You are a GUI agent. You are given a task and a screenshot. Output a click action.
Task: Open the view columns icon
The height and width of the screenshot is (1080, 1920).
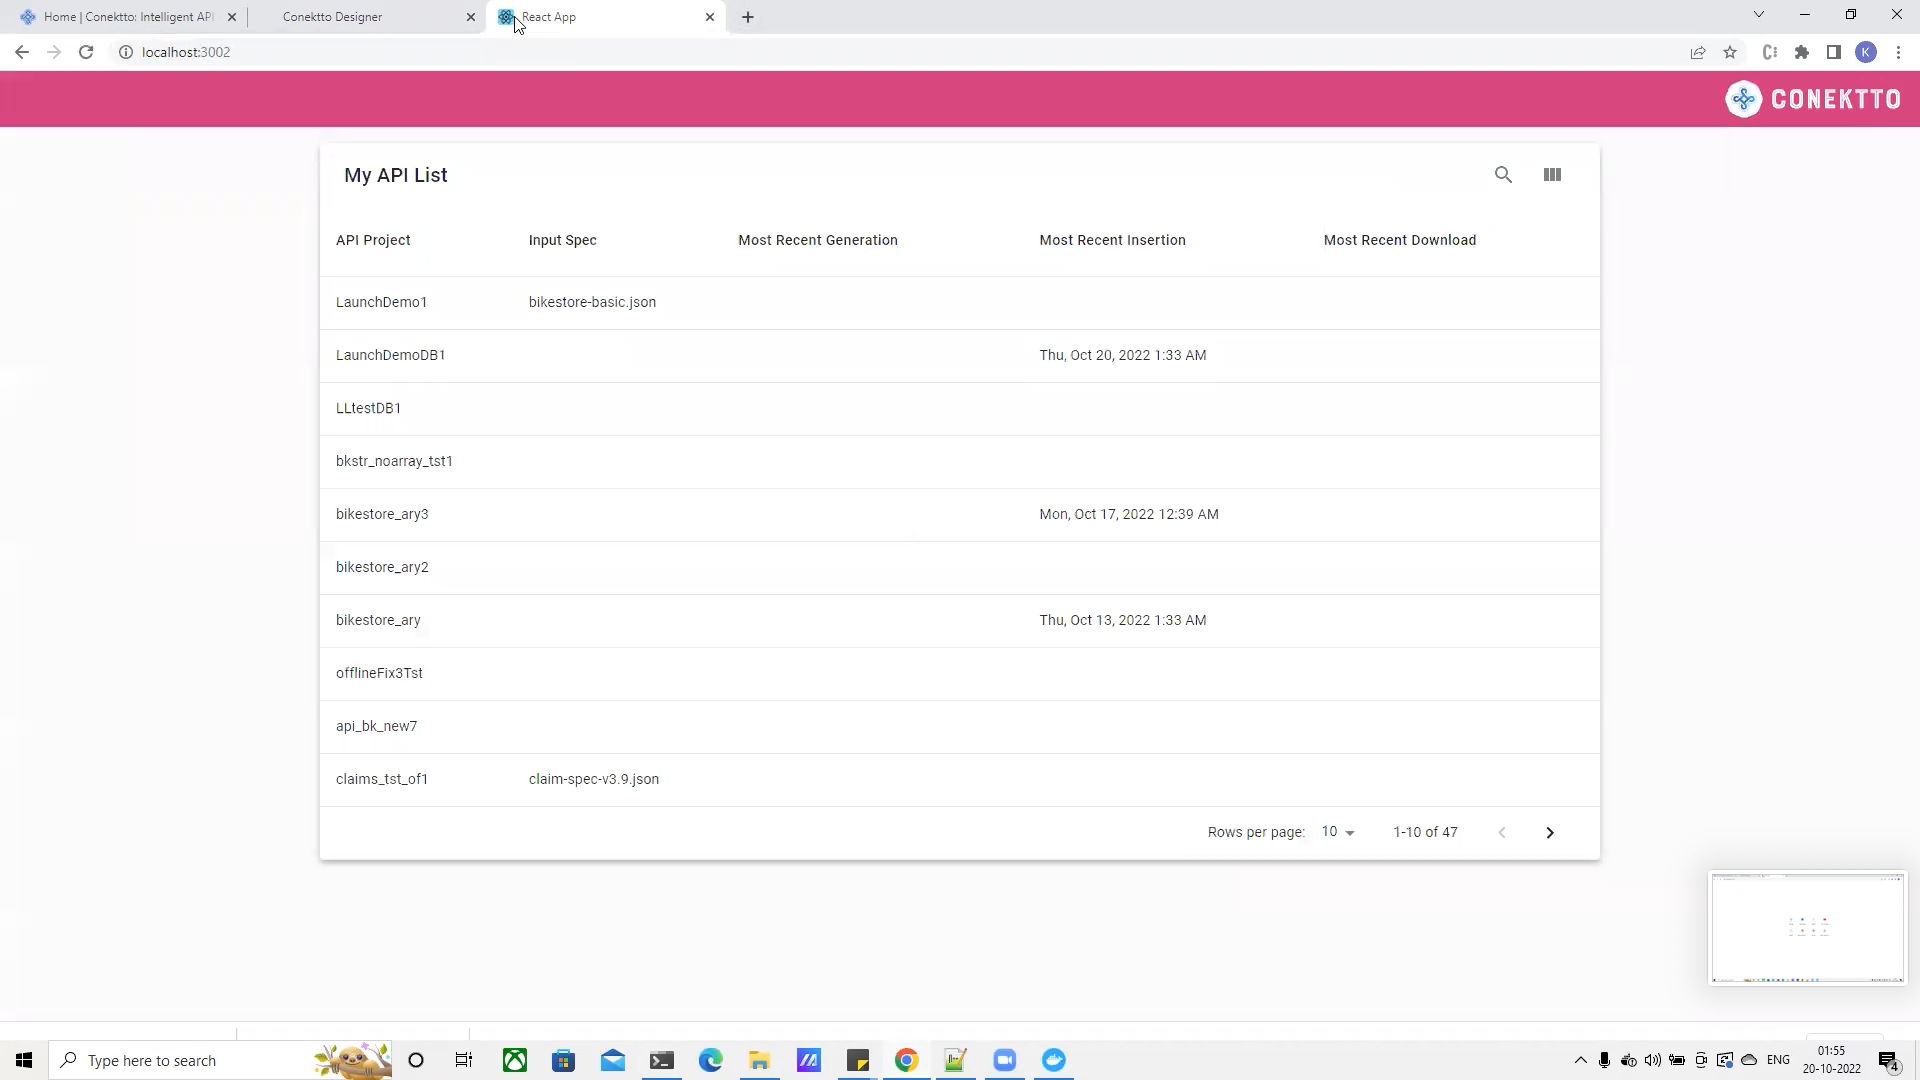pyautogui.click(x=1552, y=175)
